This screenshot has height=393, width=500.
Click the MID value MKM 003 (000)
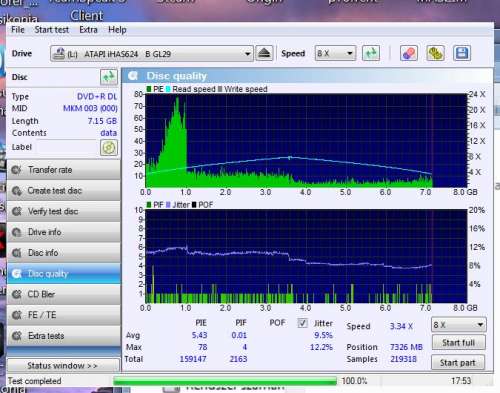click(90, 108)
